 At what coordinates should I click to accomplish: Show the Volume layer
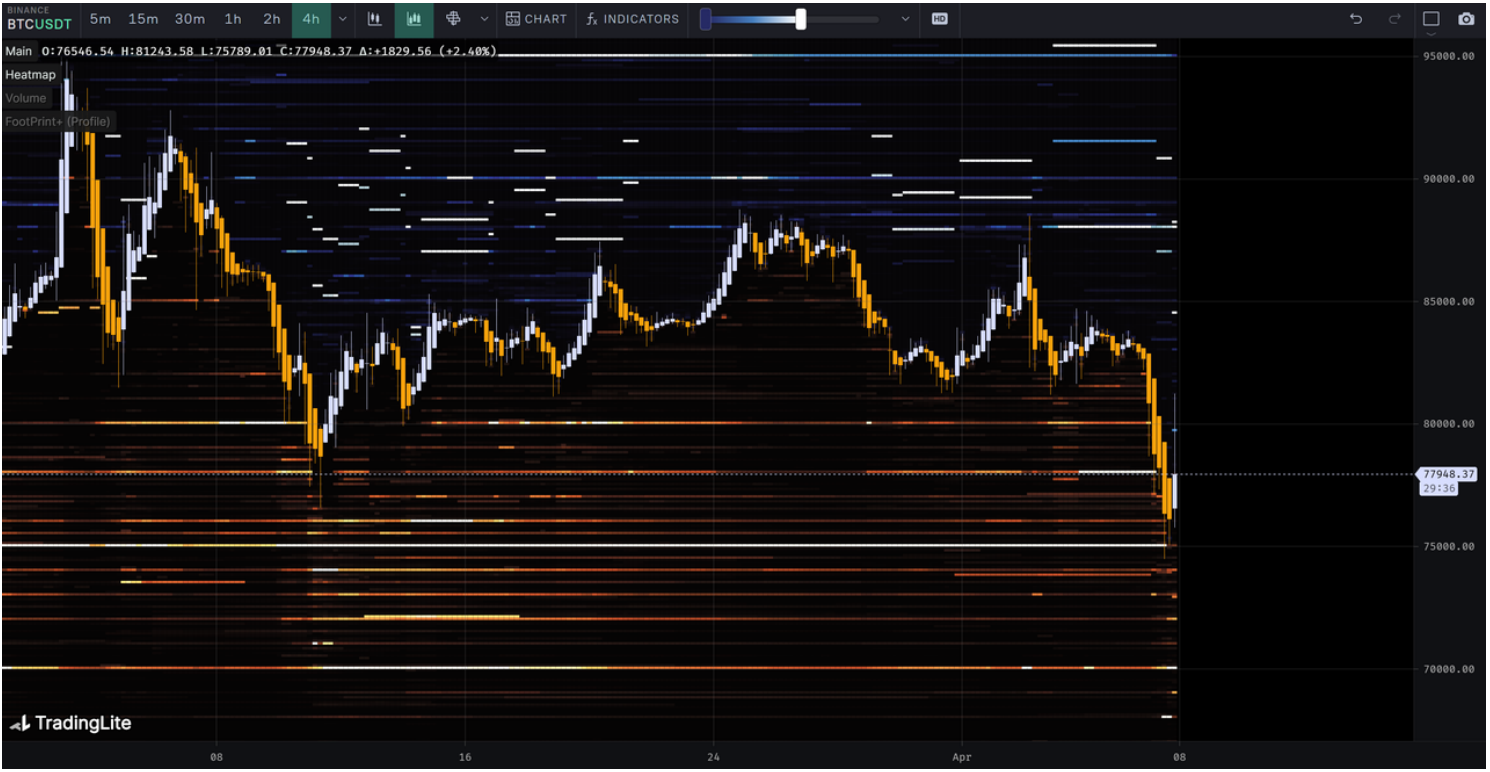[26, 98]
